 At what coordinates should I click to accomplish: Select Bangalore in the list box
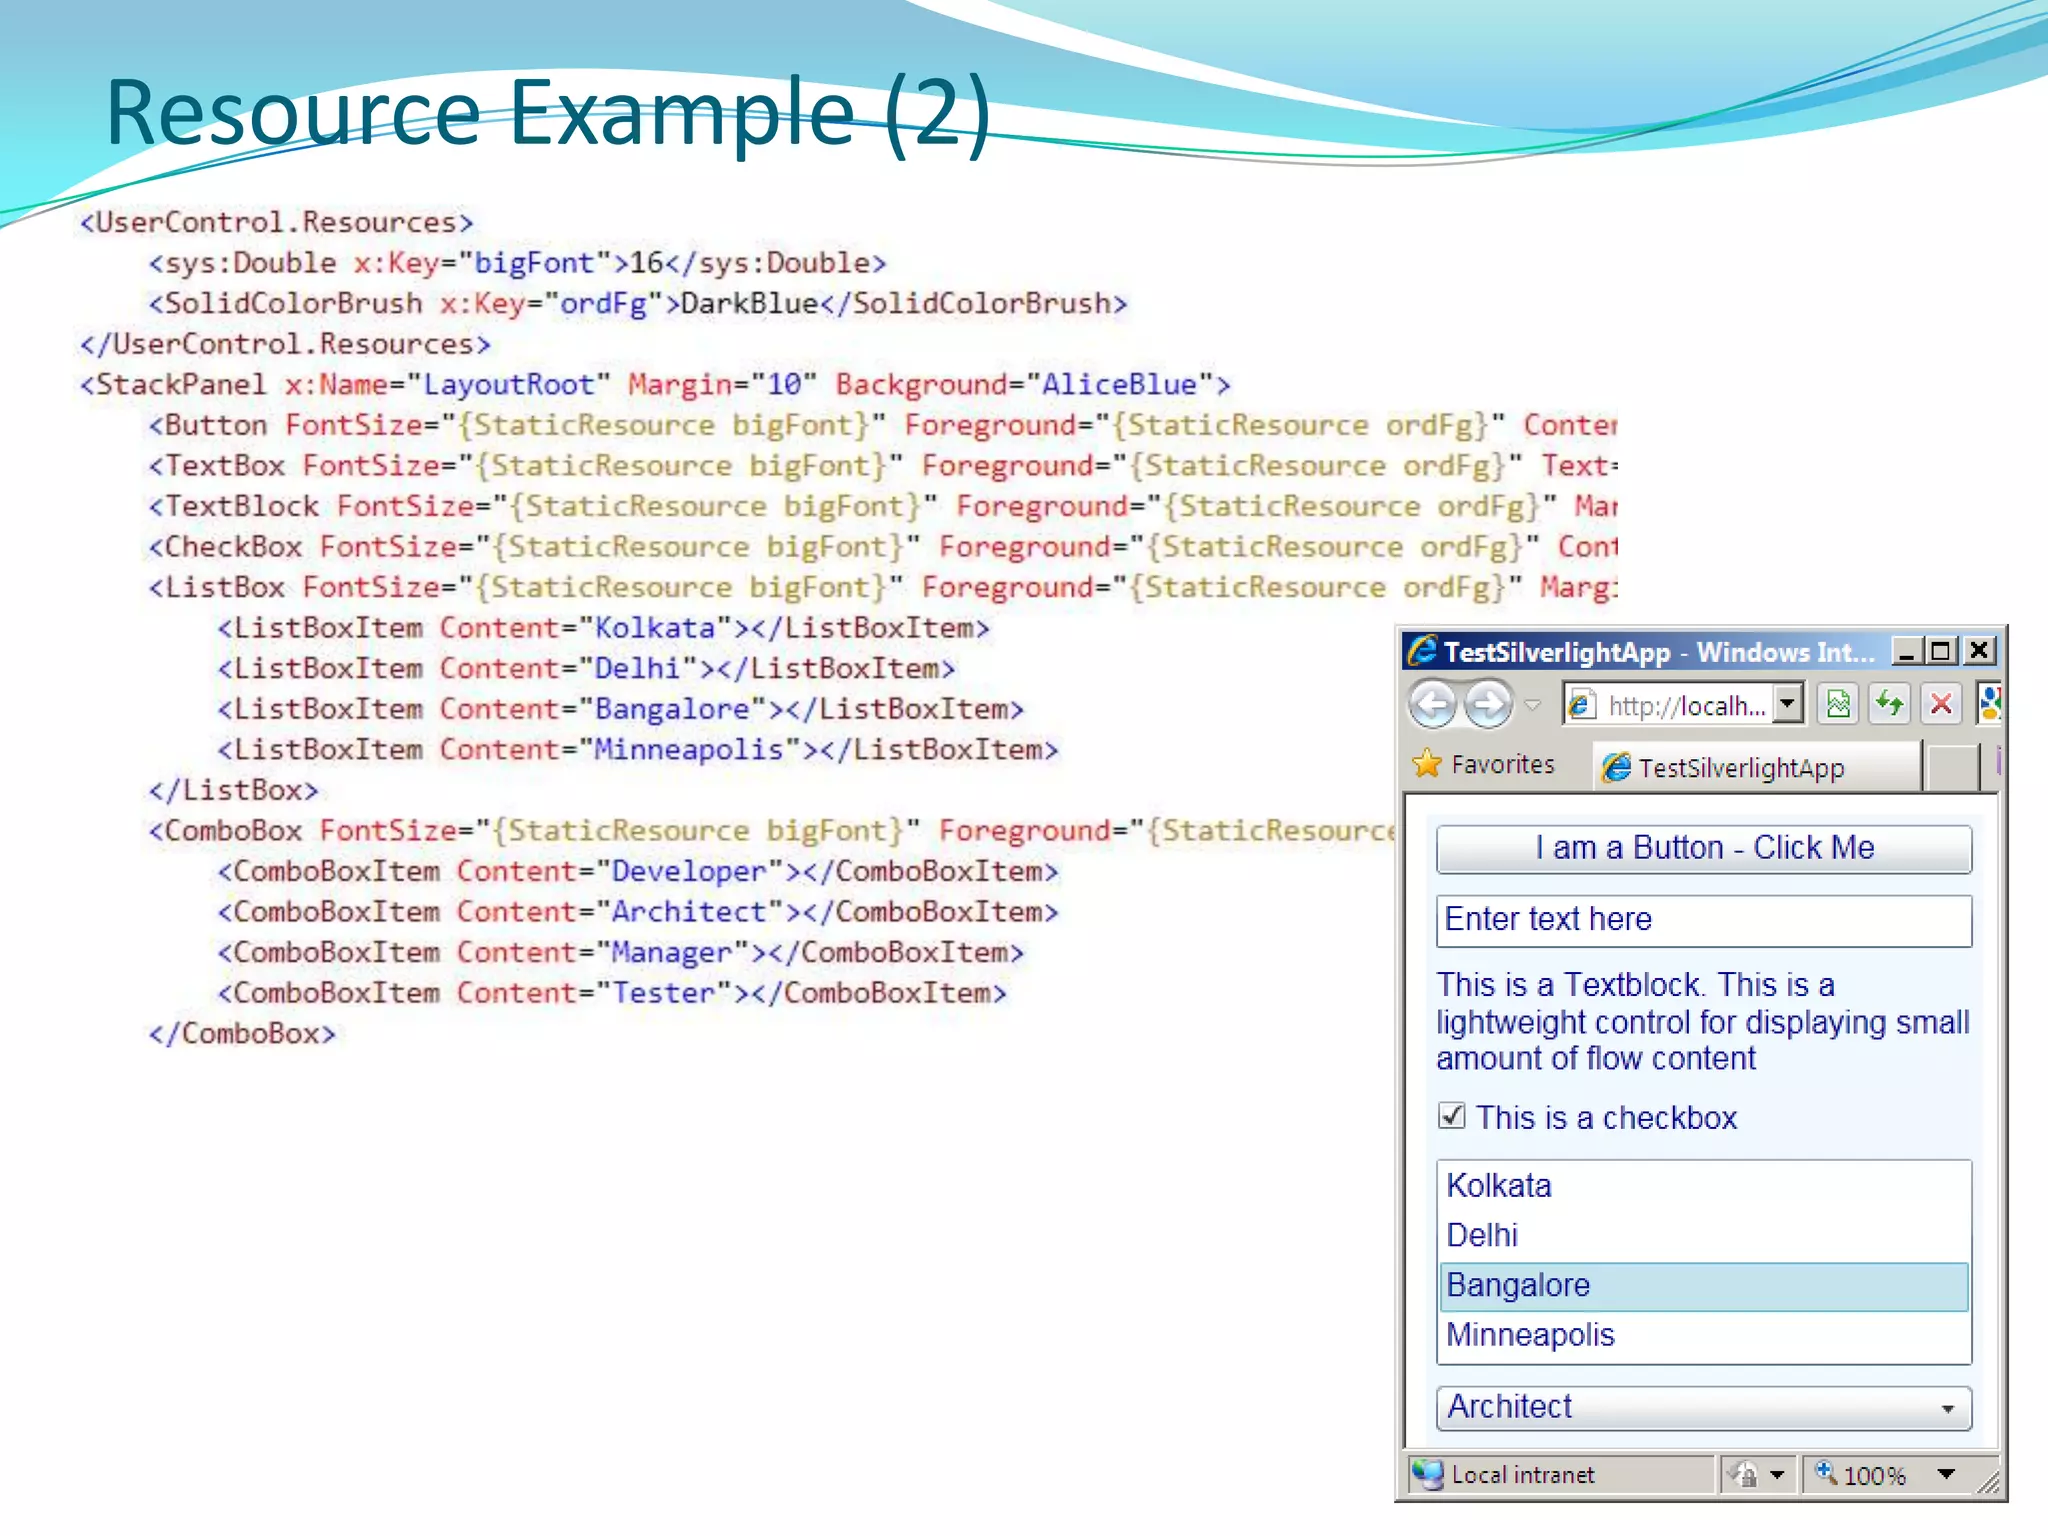pyautogui.click(x=1704, y=1286)
